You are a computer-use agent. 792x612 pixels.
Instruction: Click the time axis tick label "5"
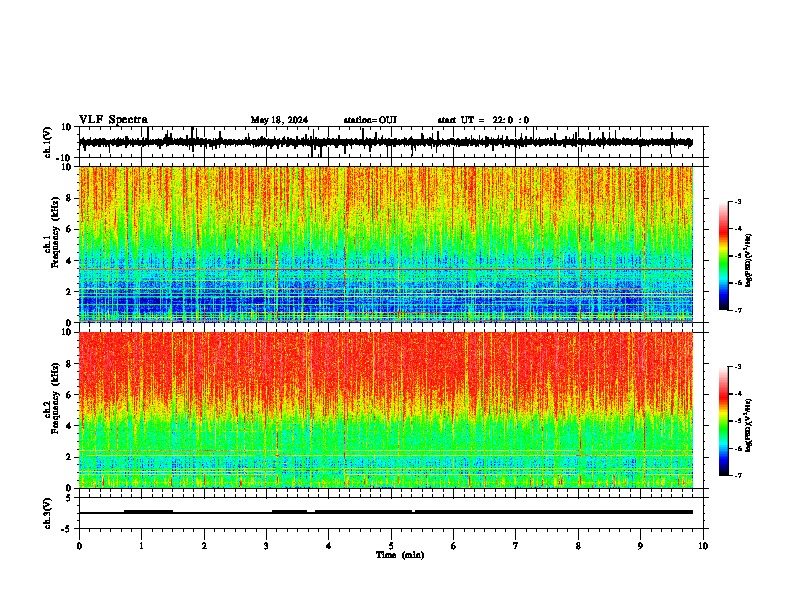tap(391, 546)
